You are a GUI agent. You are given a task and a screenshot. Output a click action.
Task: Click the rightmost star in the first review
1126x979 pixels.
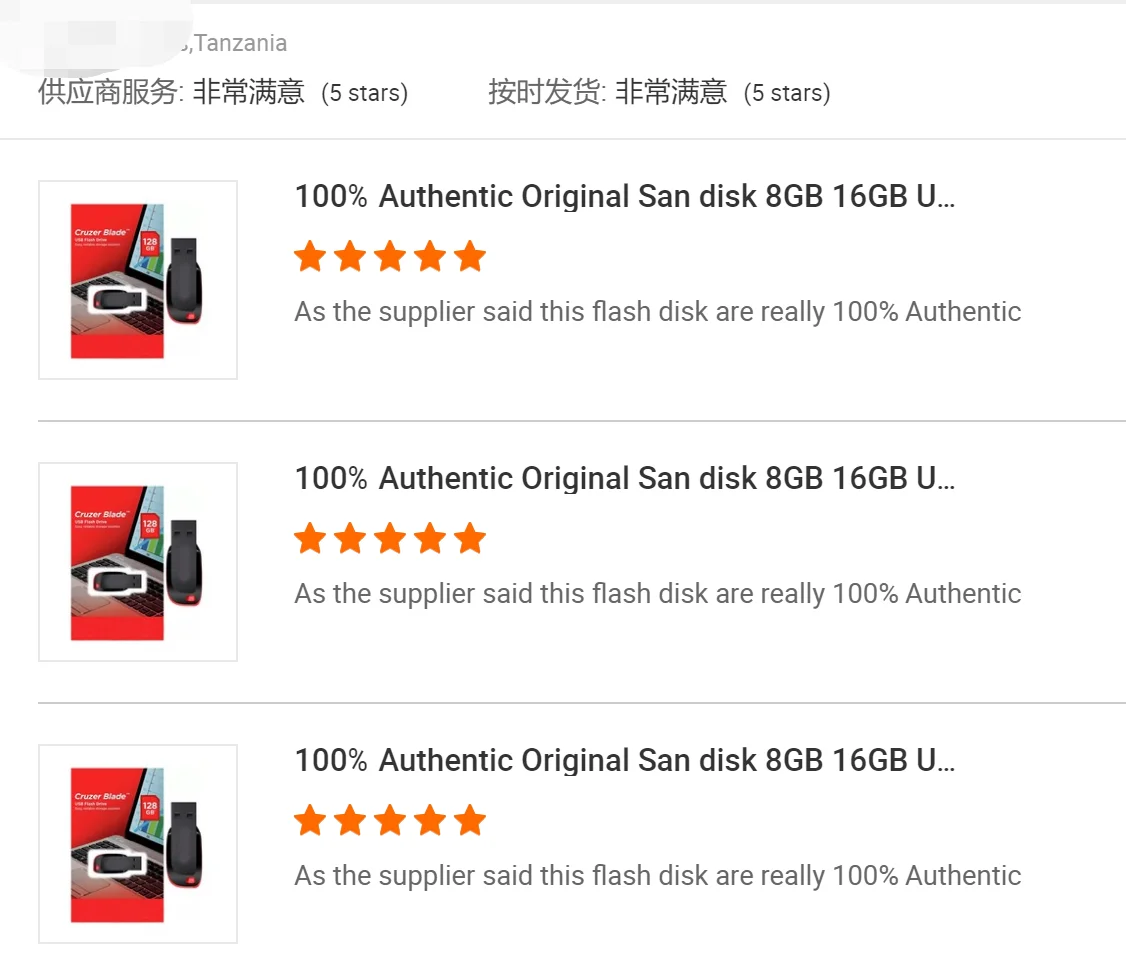[469, 257]
